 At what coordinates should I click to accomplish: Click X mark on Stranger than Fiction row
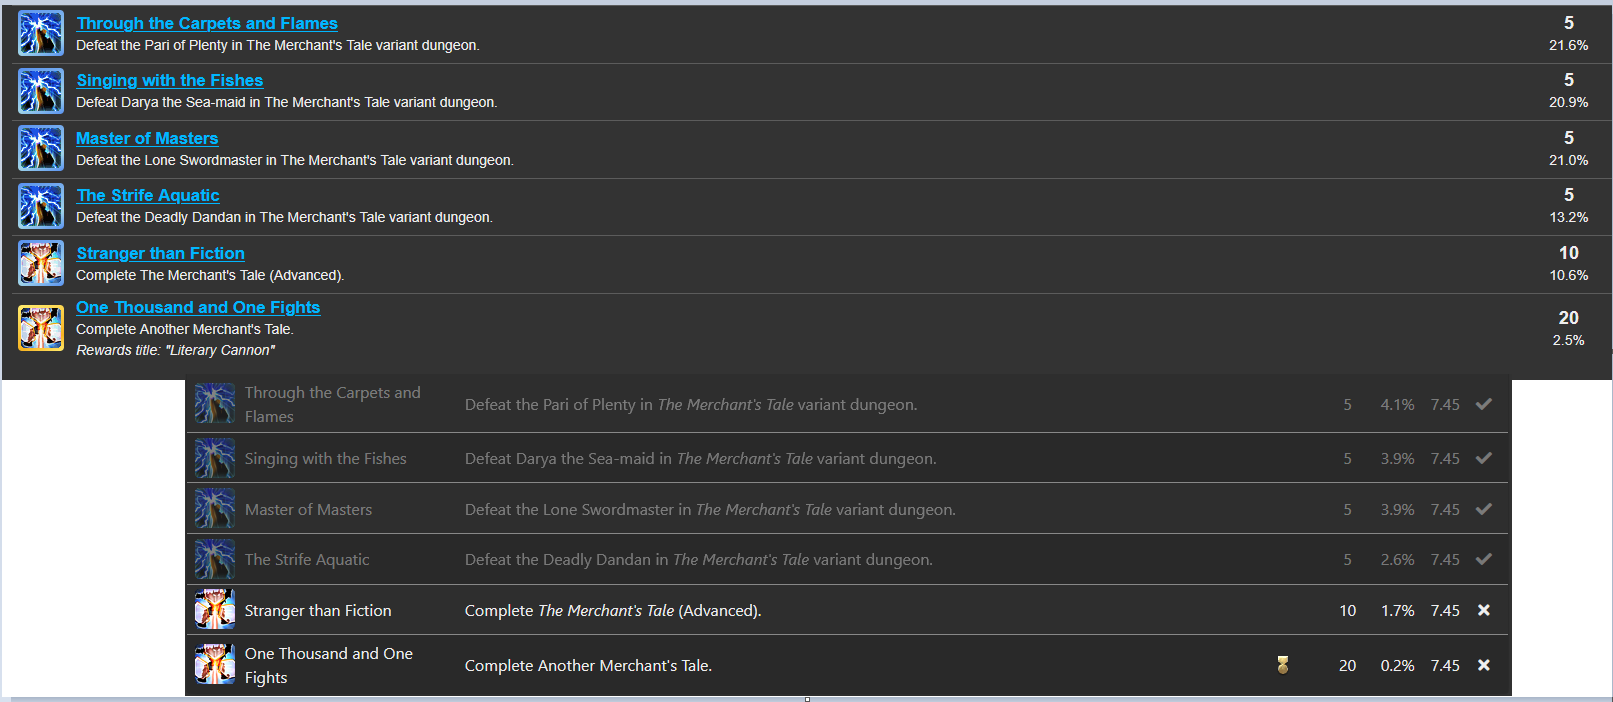coord(1484,610)
